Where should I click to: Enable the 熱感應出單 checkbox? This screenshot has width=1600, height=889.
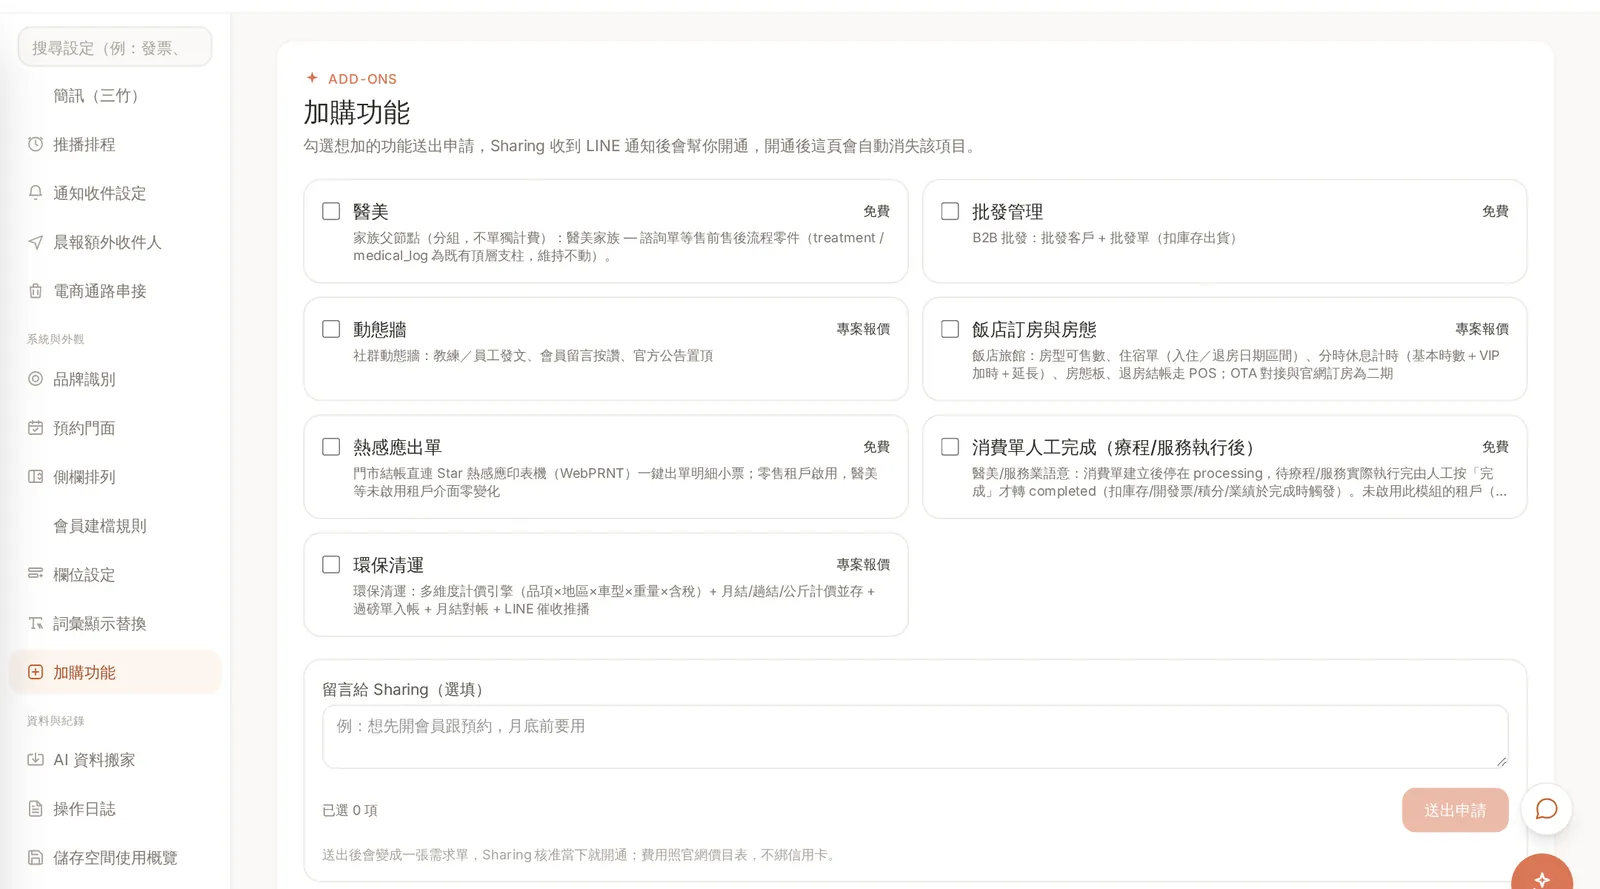331,447
